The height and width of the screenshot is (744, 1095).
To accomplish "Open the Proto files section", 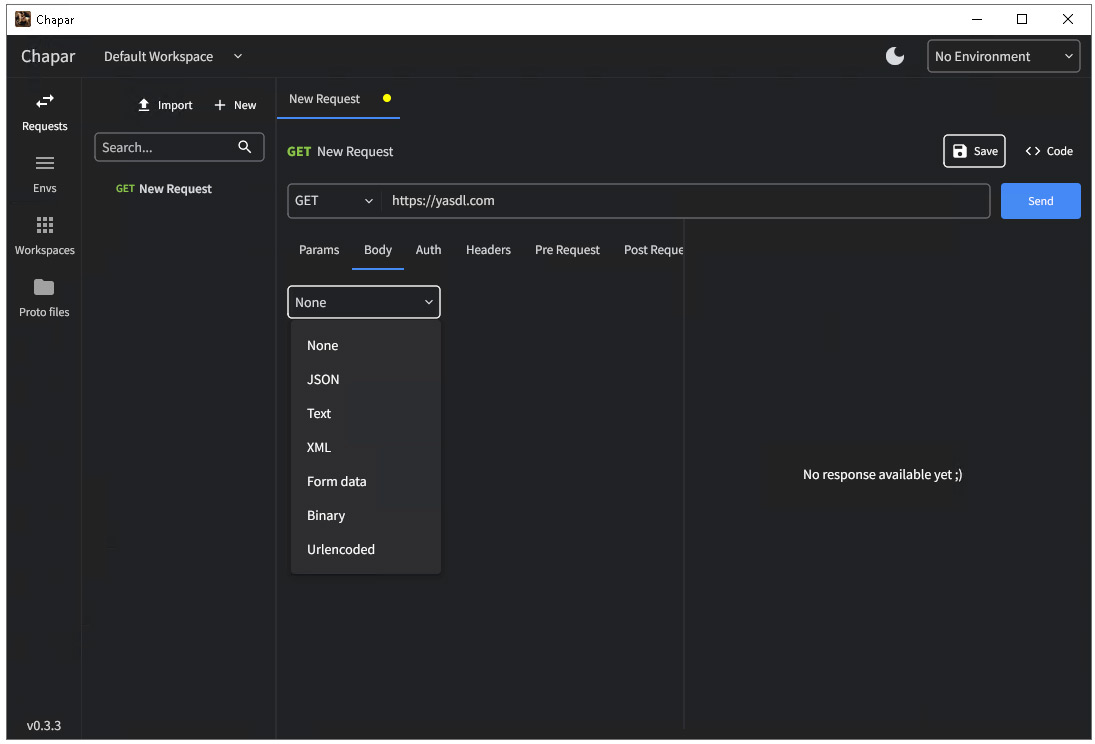I will click(x=44, y=298).
